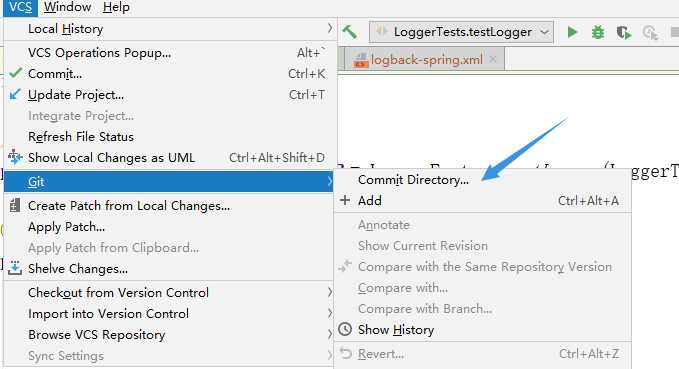Click the green checkmark Commit icon
This screenshot has width=679, height=369.
click(x=16, y=73)
